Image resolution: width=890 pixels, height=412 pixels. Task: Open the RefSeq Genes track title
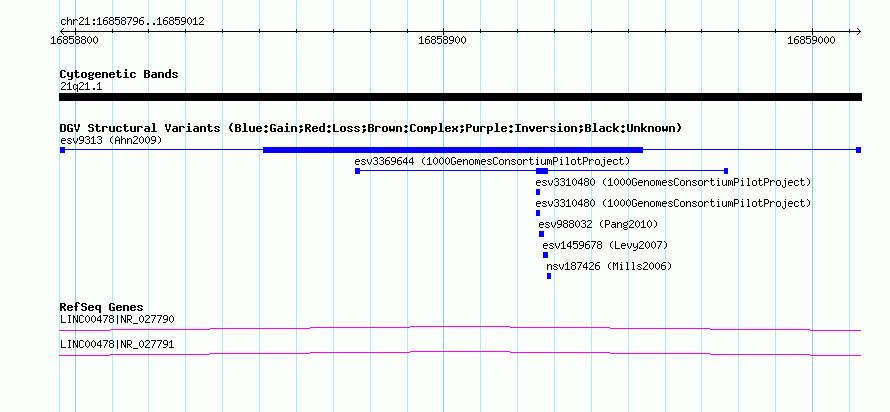tap(102, 308)
